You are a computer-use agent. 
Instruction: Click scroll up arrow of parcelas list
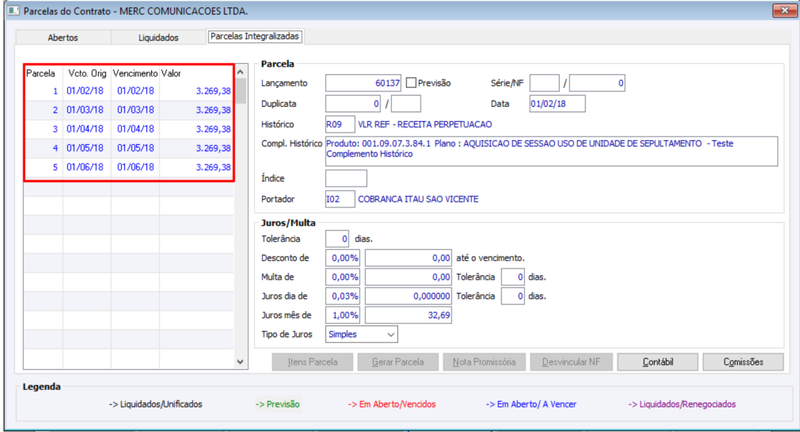(240, 72)
